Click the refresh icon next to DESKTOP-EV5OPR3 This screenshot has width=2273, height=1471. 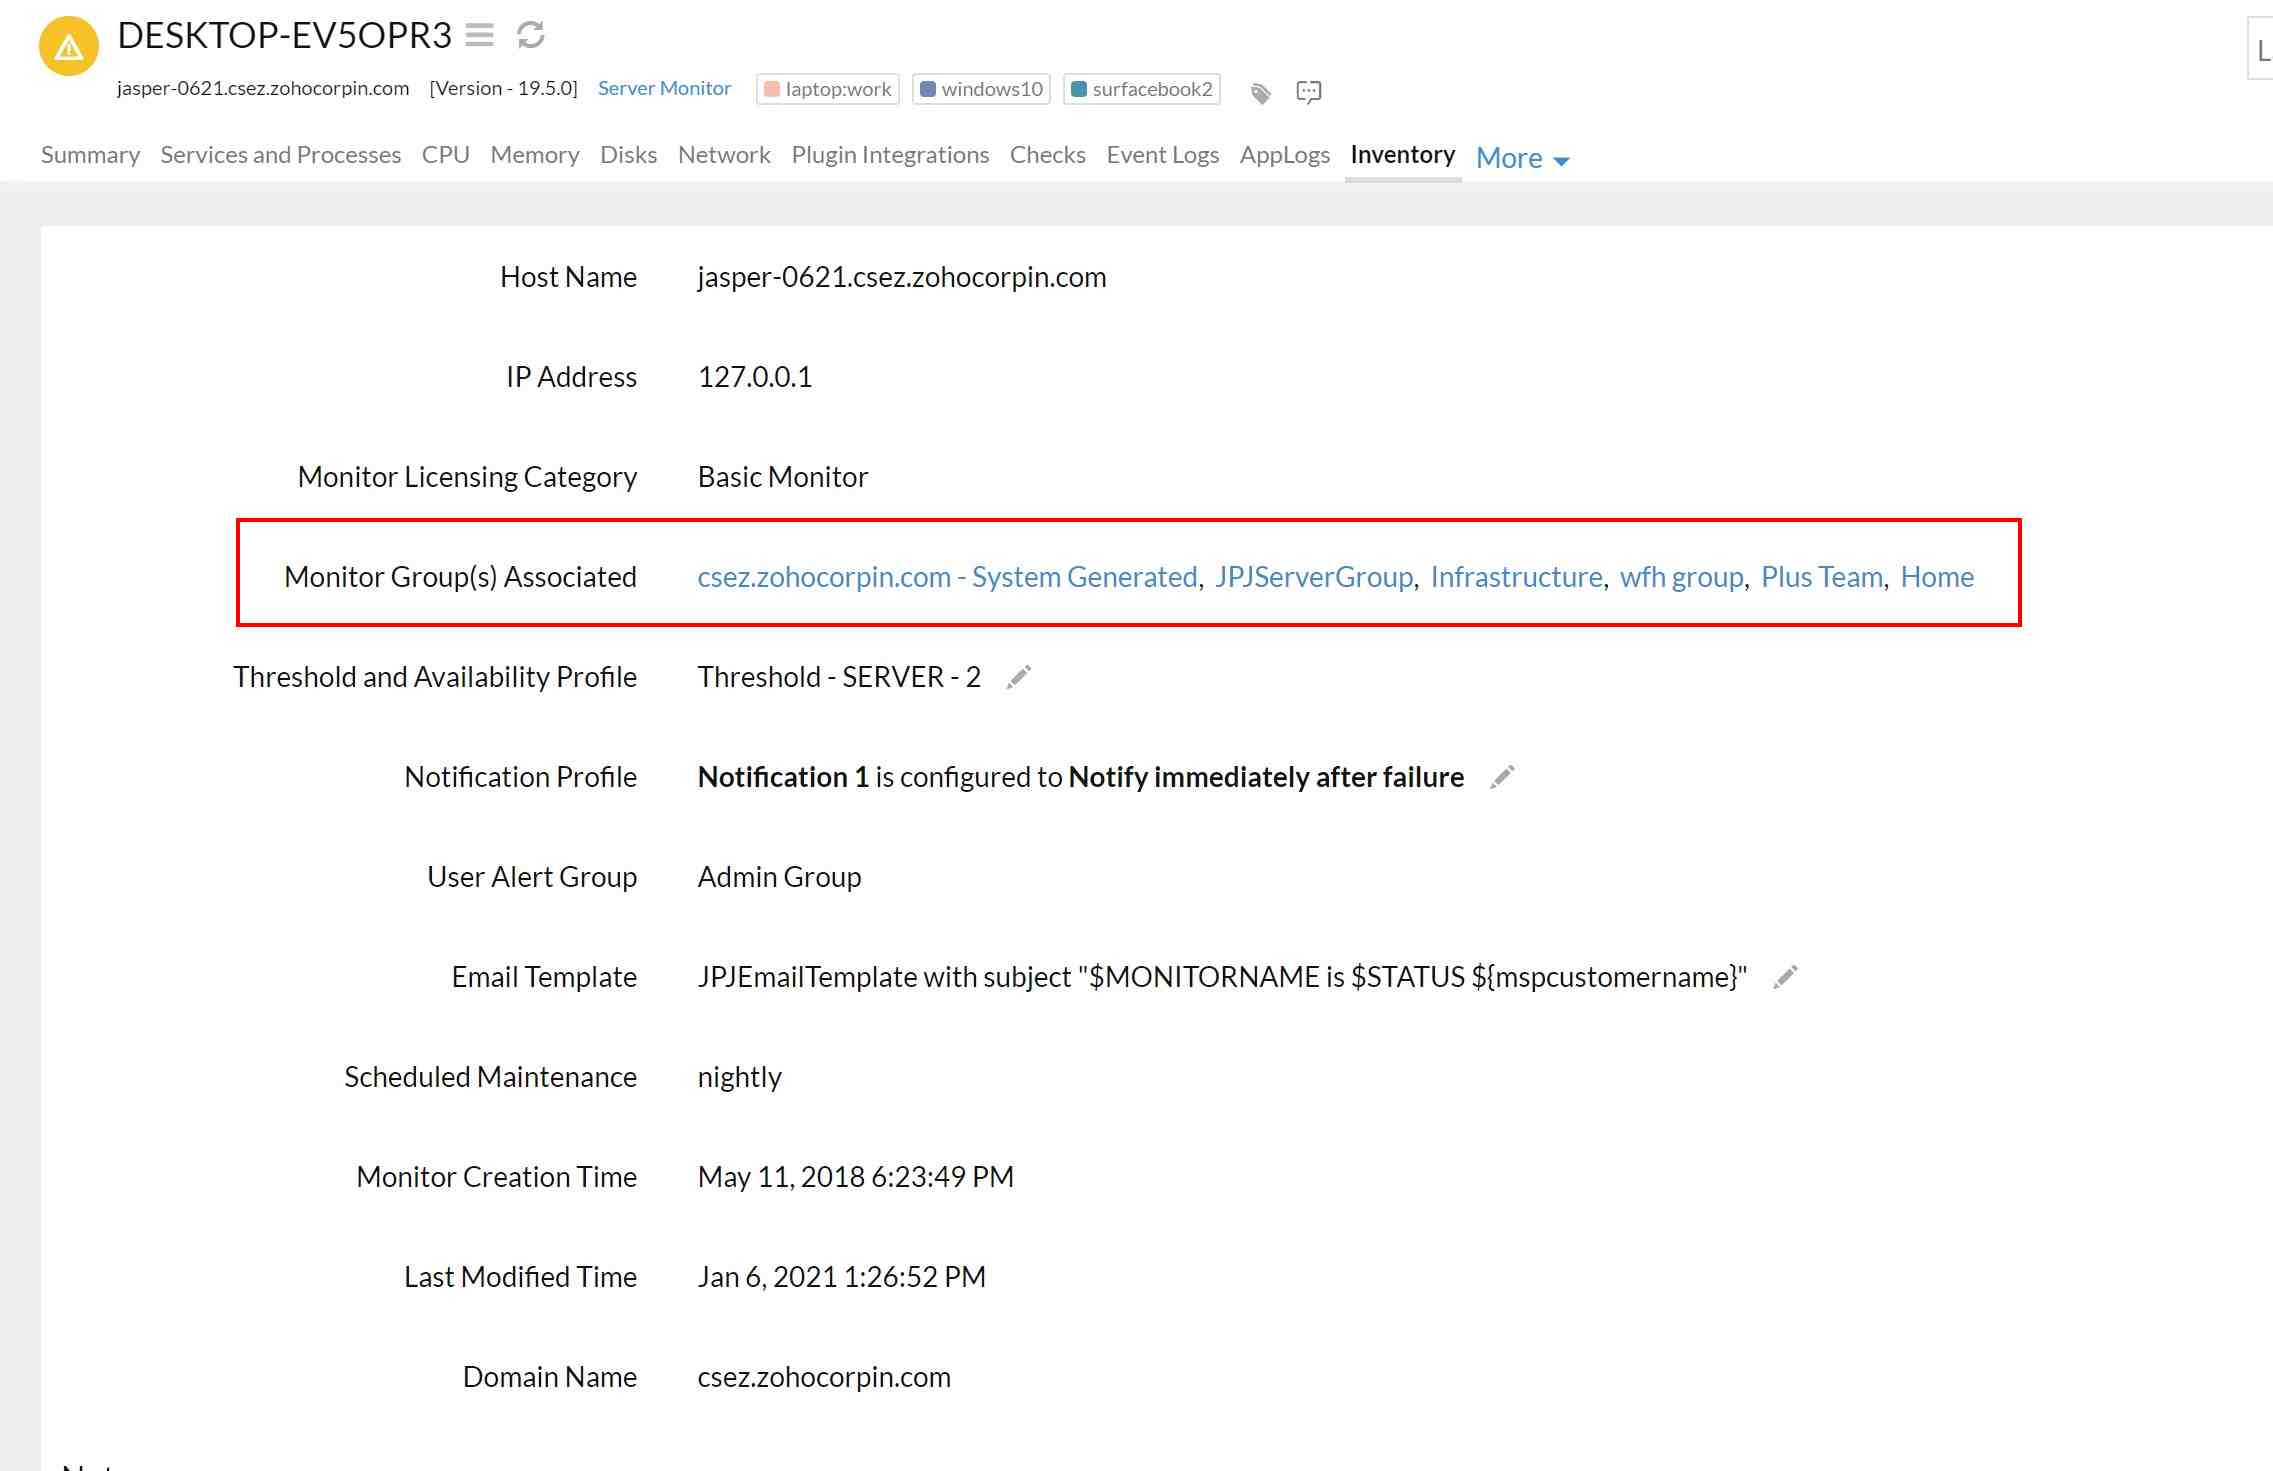pos(531,36)
